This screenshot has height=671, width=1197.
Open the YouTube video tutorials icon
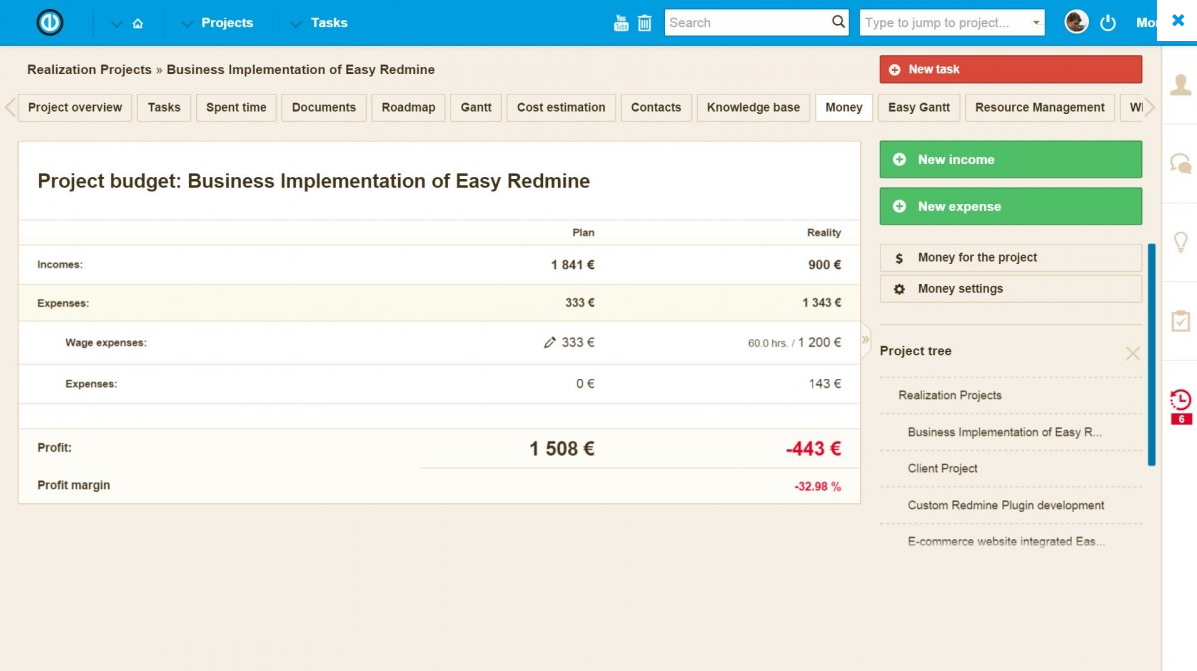pyautogui.click(x=621, y=23)
